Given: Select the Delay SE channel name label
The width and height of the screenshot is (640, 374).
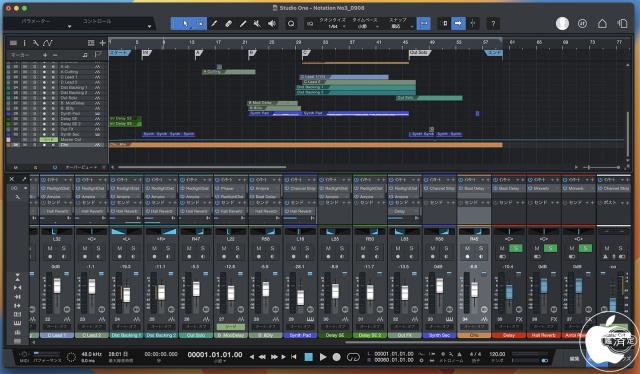Looking at the screenshot, I should coord(335,335).
